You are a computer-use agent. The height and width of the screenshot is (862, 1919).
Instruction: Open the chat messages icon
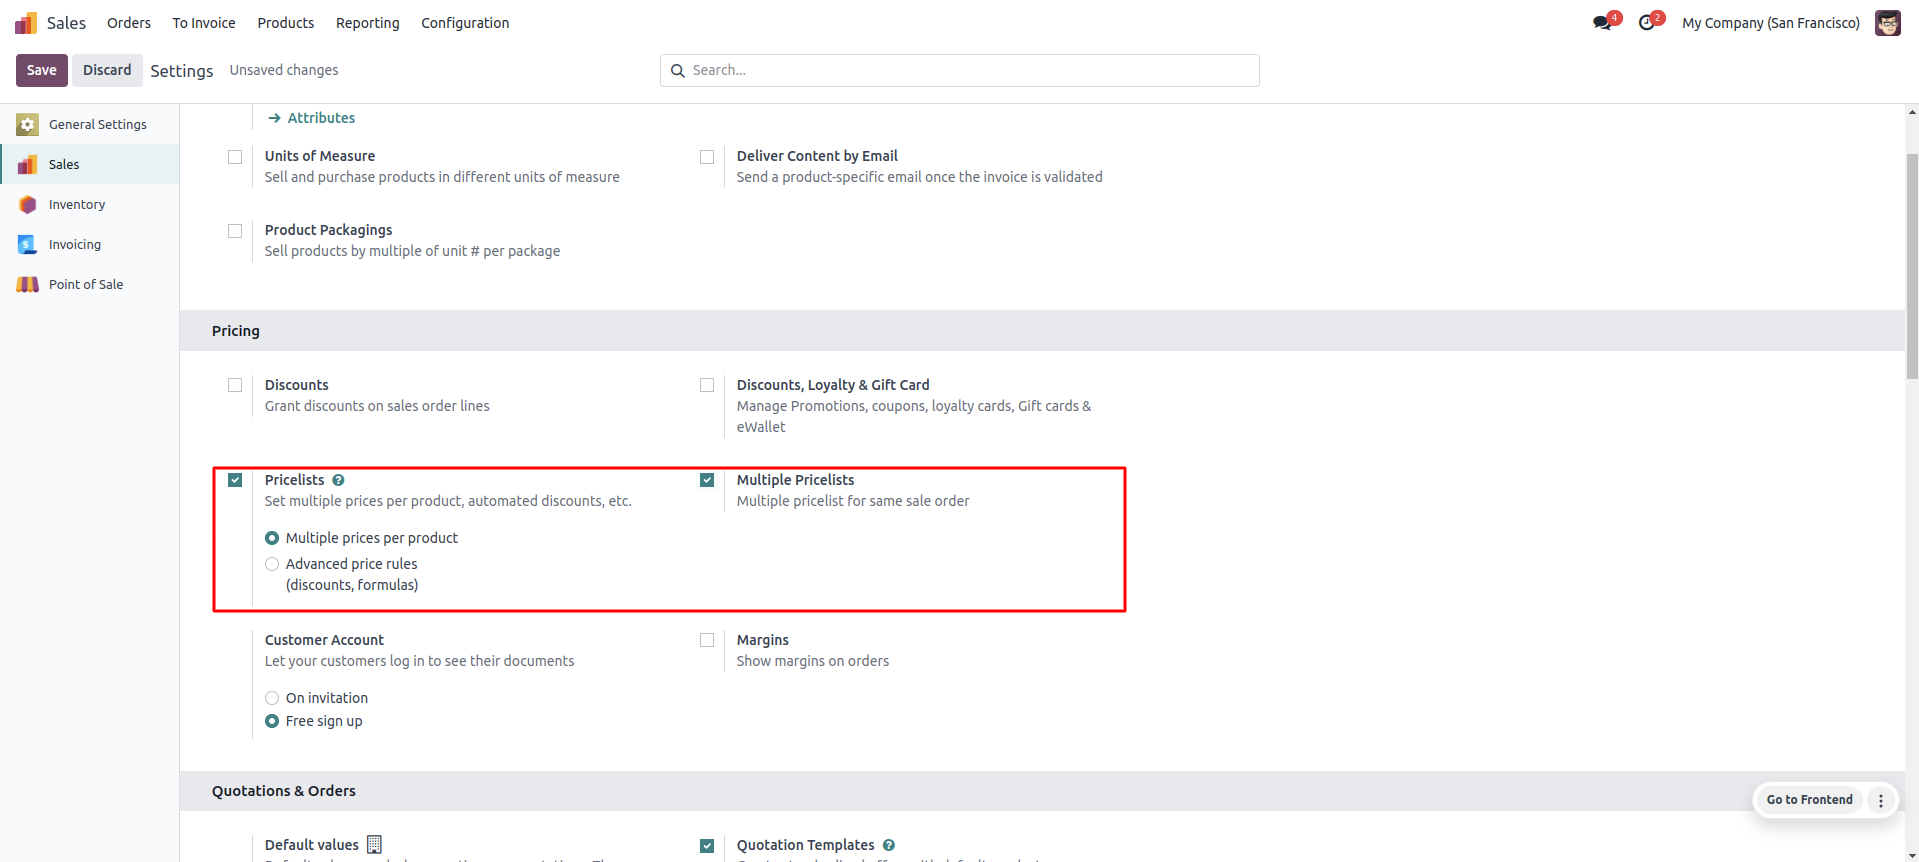tap(1602, 23)
